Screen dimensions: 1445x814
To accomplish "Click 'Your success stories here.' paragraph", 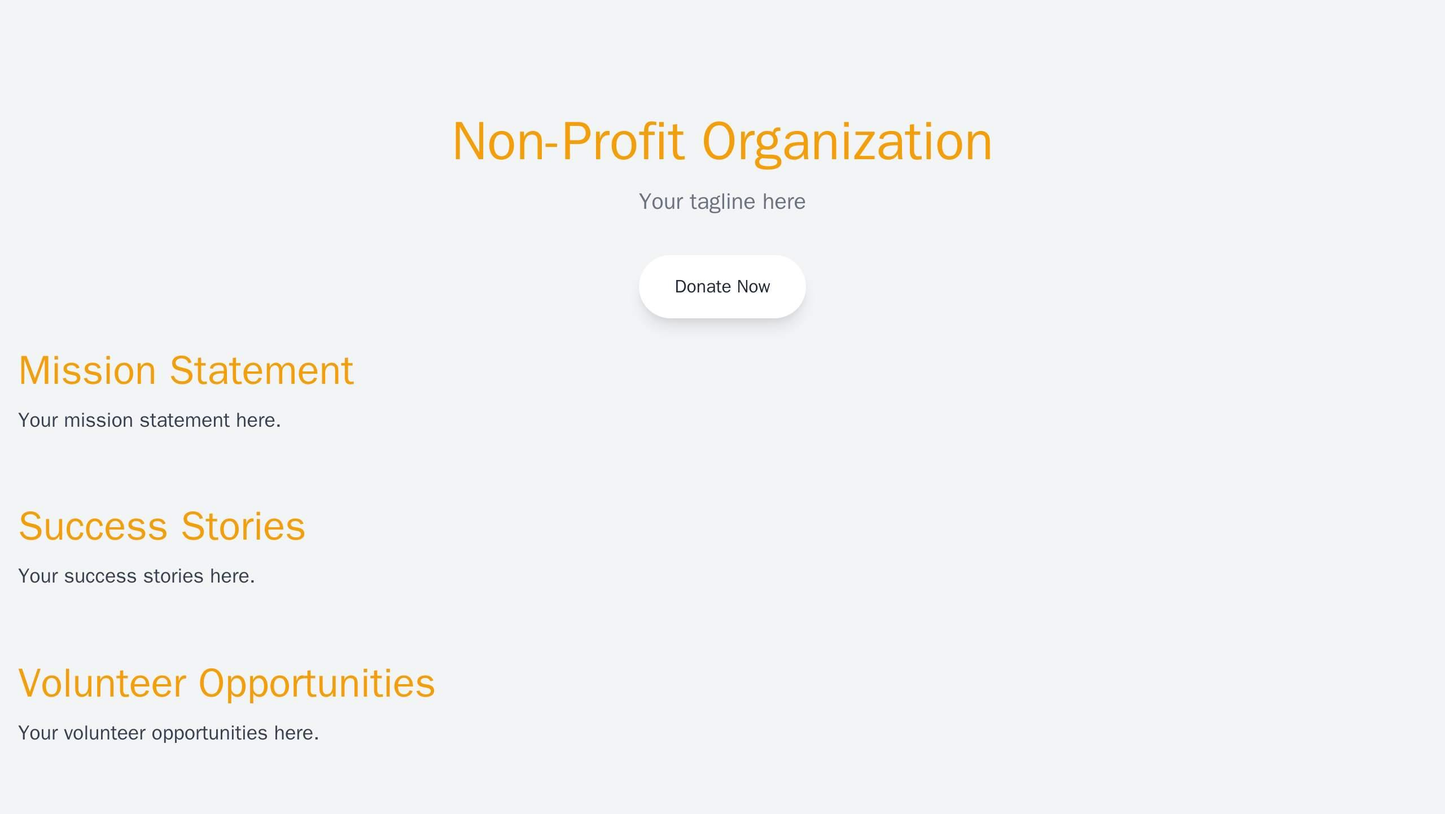I will point(136,577).
